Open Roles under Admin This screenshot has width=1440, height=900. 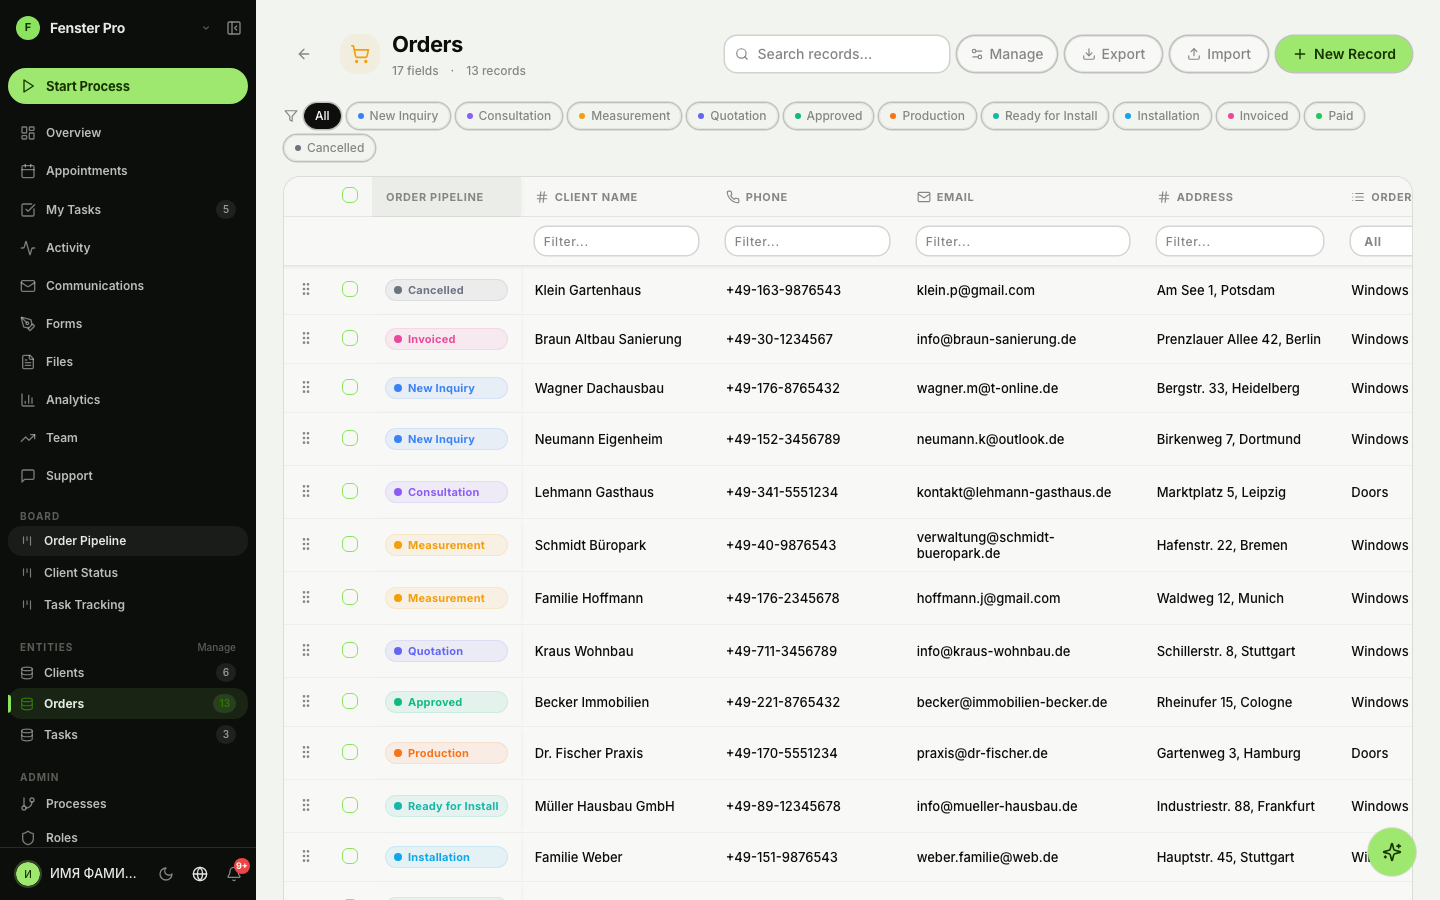pyautogui.click(x=128, y=837)
